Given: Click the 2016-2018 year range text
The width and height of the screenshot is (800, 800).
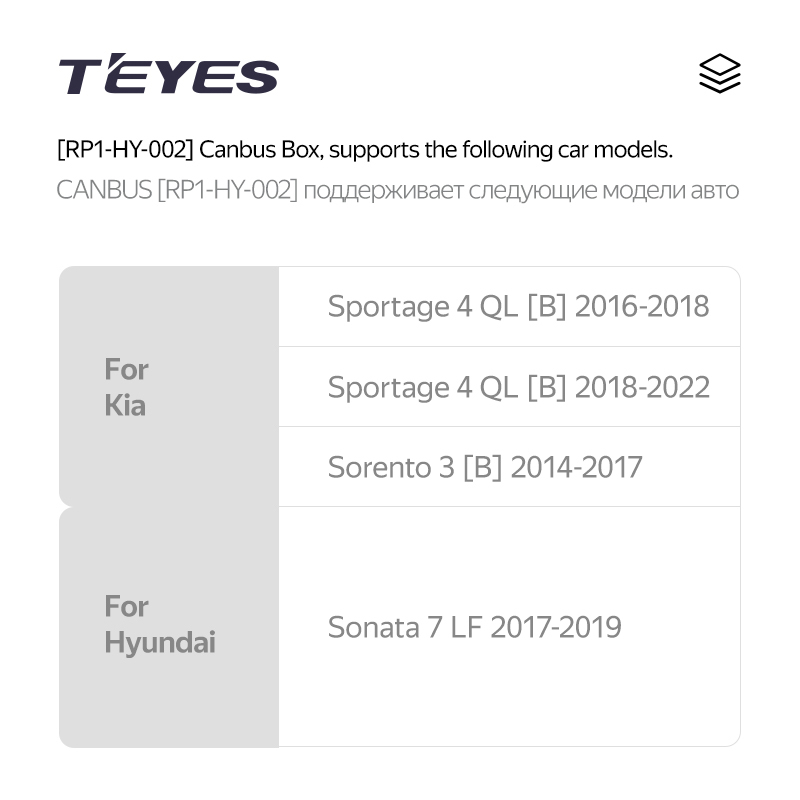Looking at the screenshot, I should [642, 307].
